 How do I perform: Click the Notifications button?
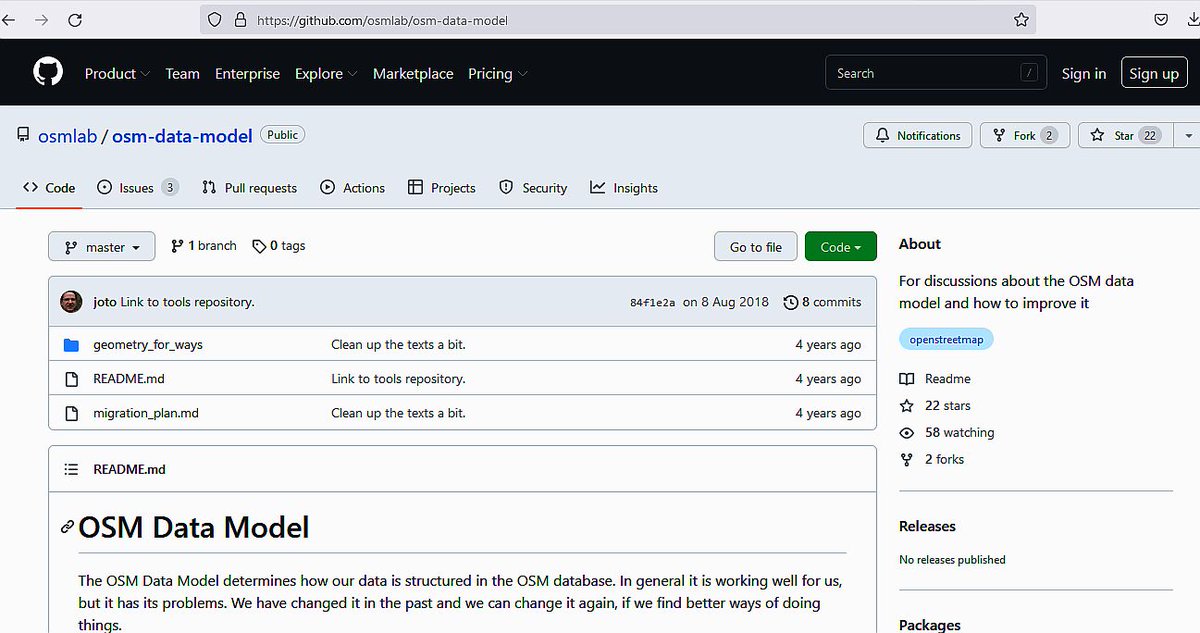(917, 136)
